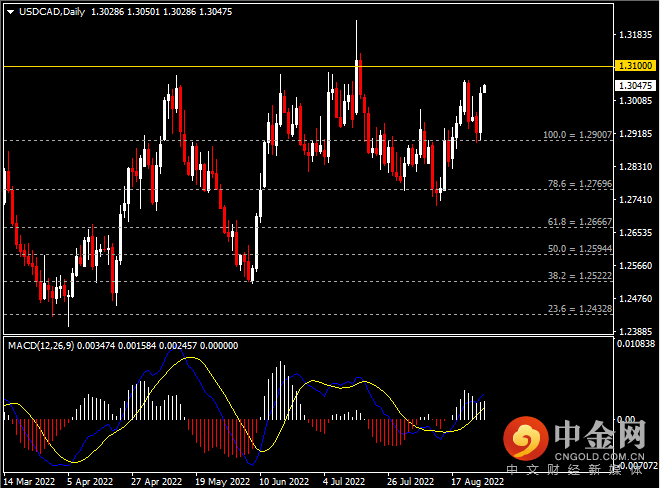This screenshot has width=660, height=488.
Task: Select Fibonacci 61.8 = 1.26667 level label
Action: [580, 221]
